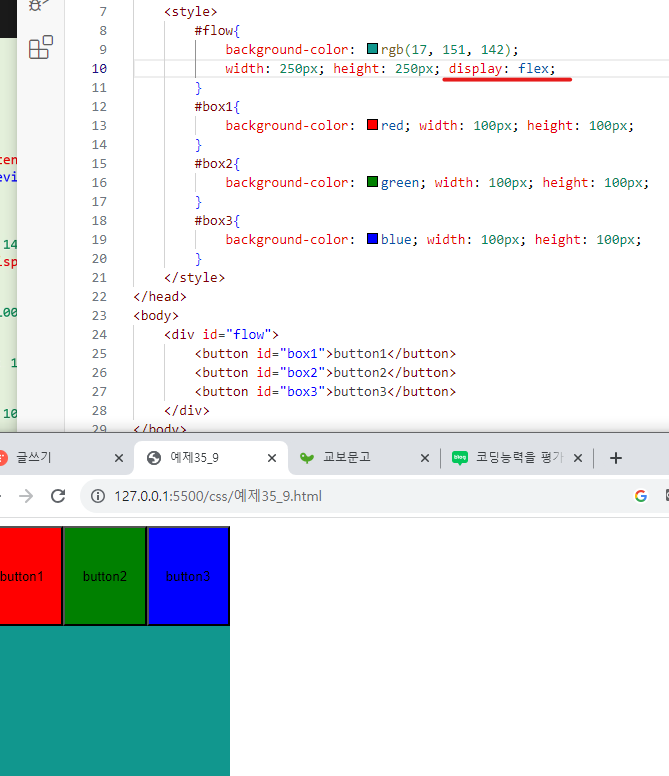Click the <body> tag on line 23
The height and width of the screenshot is (776, 669).
point(156,316)
